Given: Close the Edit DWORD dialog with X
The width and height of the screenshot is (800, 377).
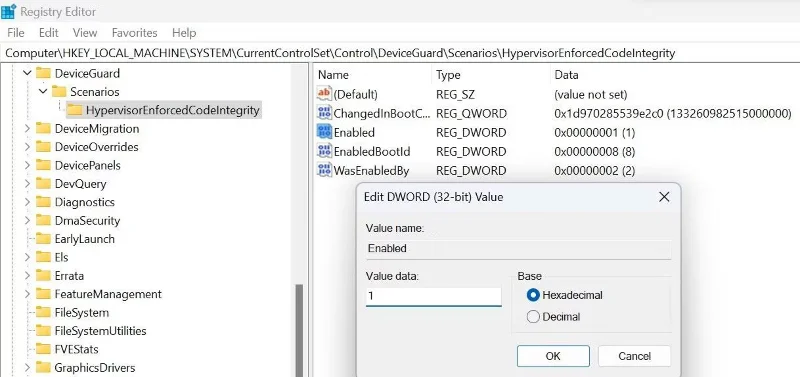Looking at the screenshot, I should [664, 197].
